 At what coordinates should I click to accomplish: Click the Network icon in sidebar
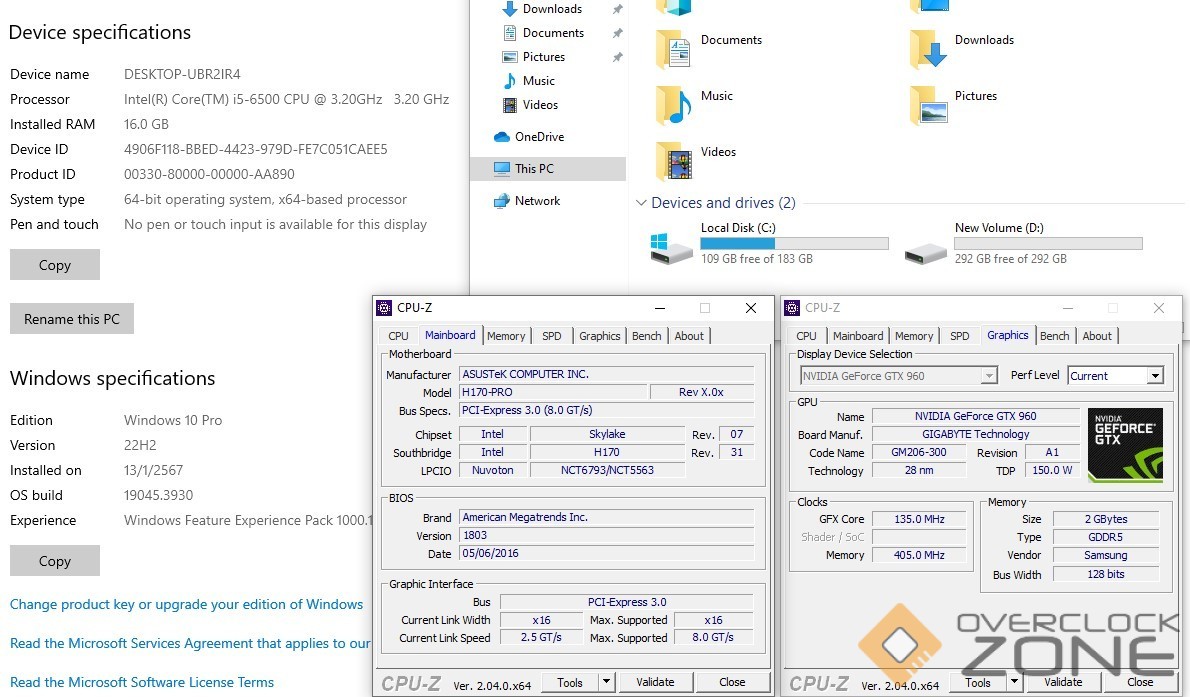502,201
